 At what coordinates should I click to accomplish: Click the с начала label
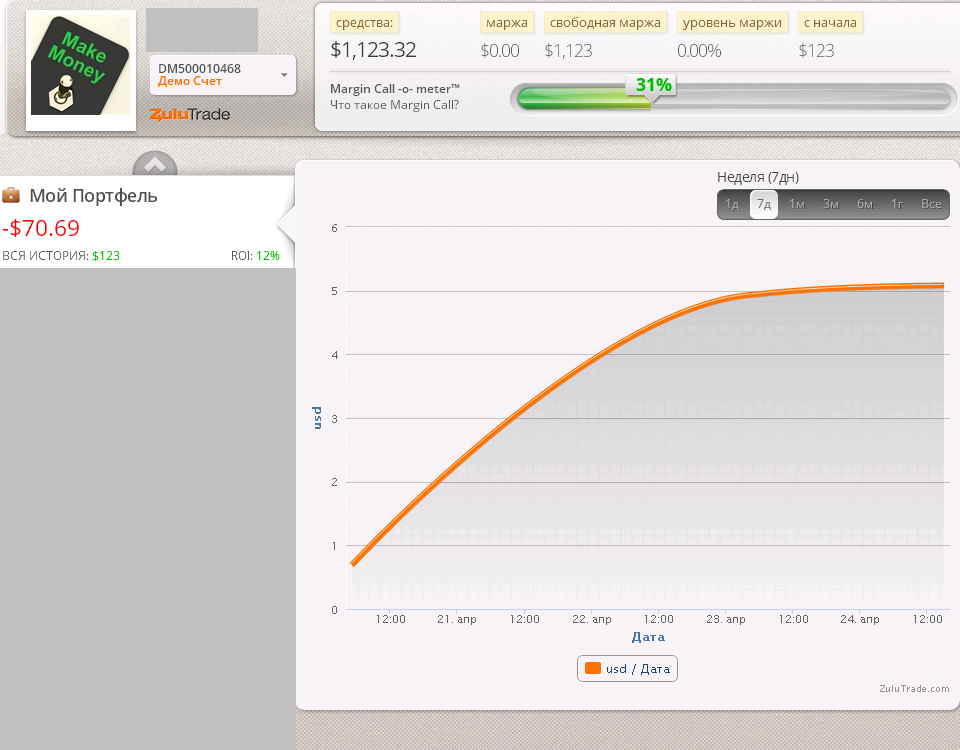pos(830,23)
